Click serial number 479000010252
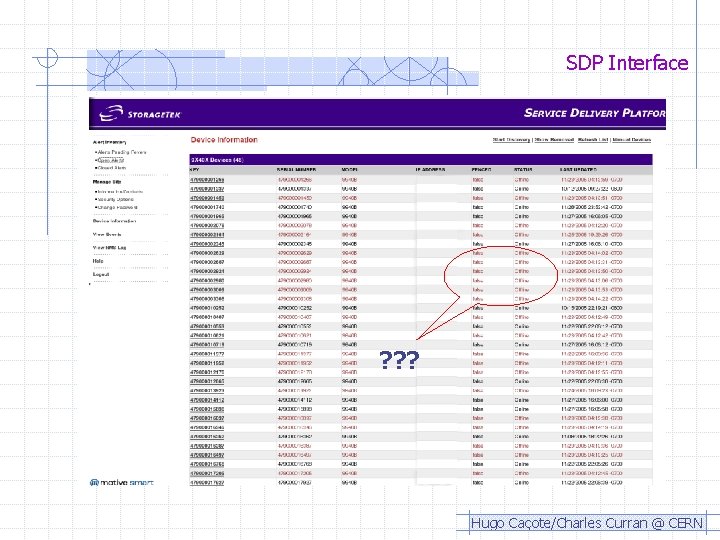Screen dimensions: 720x540 point(295,308)
